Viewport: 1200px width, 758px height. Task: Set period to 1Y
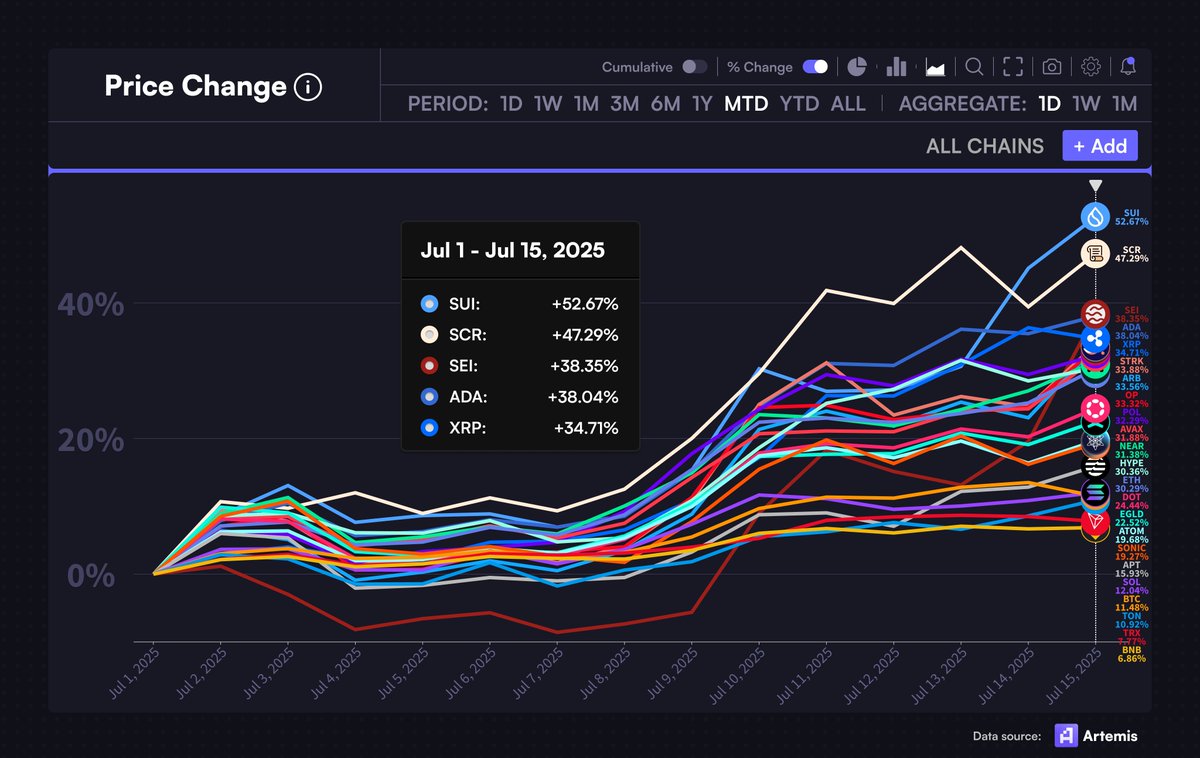(x=702, y=103)
